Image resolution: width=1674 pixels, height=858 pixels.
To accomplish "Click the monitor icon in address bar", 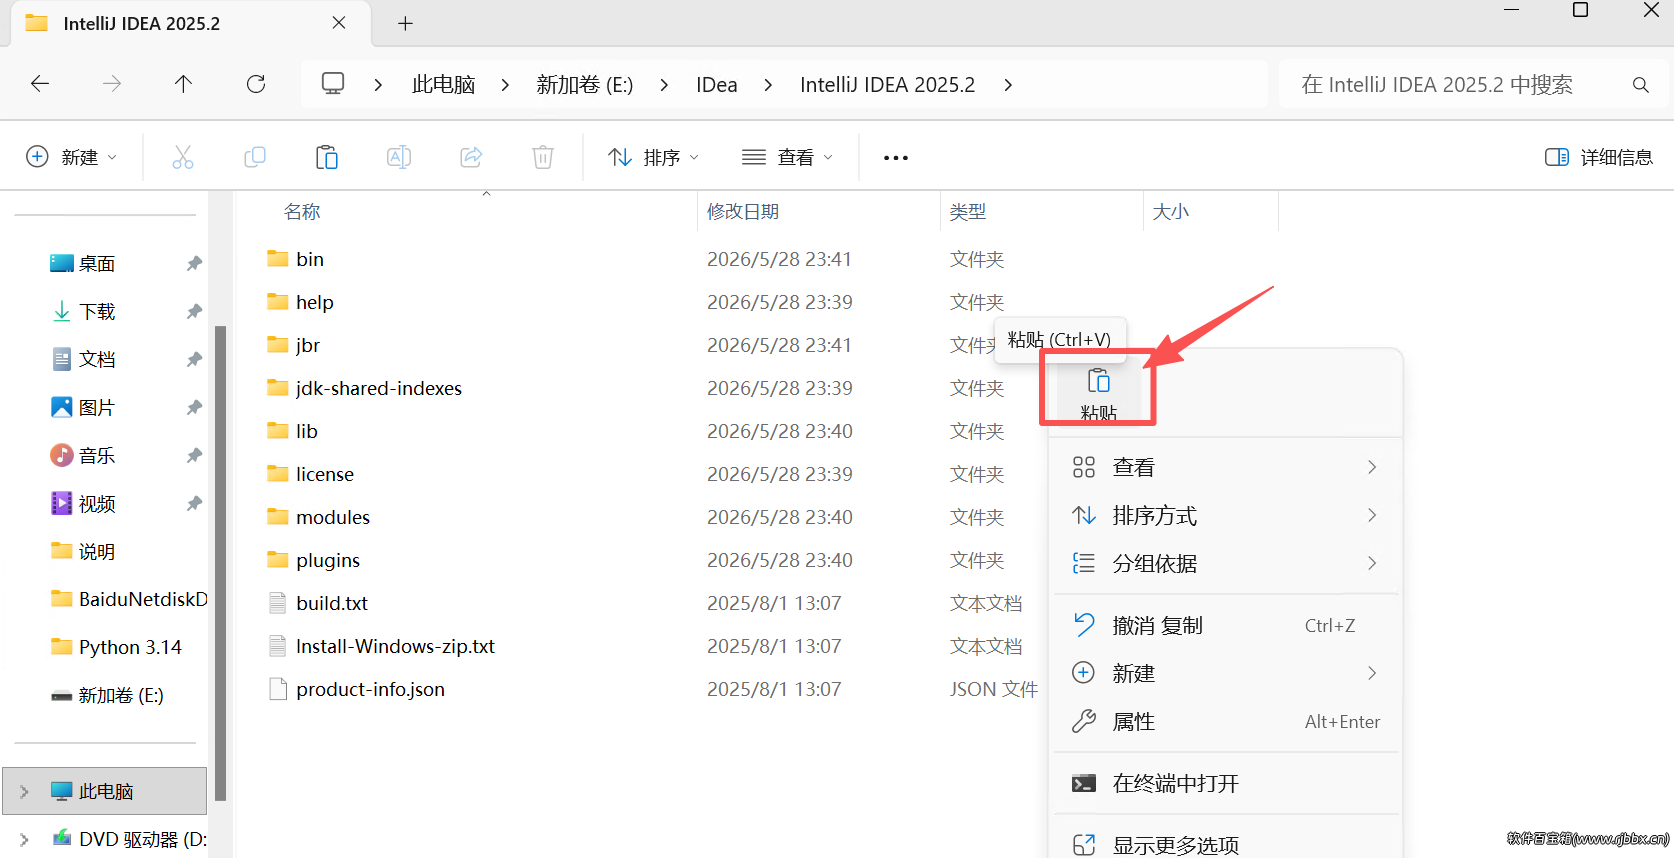I will (x=333, y=84).
